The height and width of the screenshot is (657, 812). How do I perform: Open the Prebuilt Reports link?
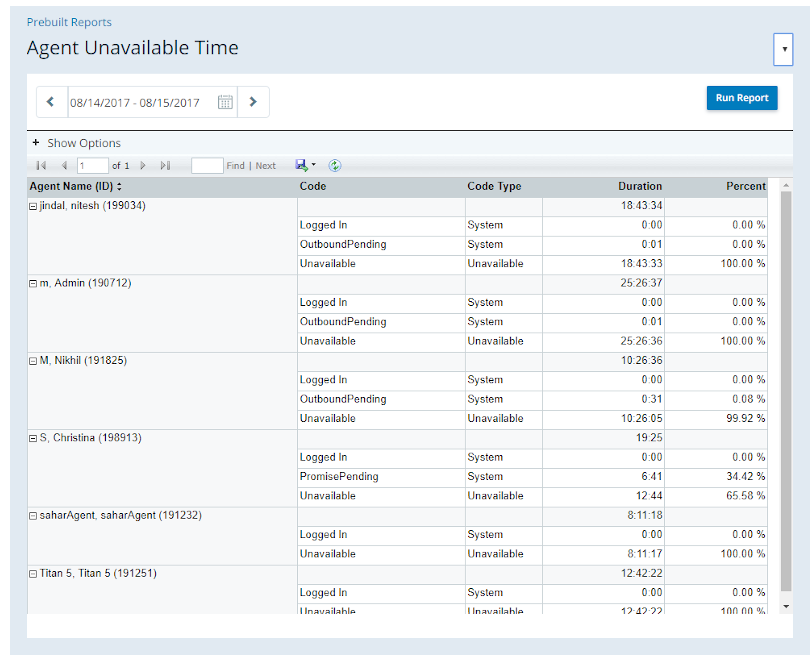click(69, 22)
